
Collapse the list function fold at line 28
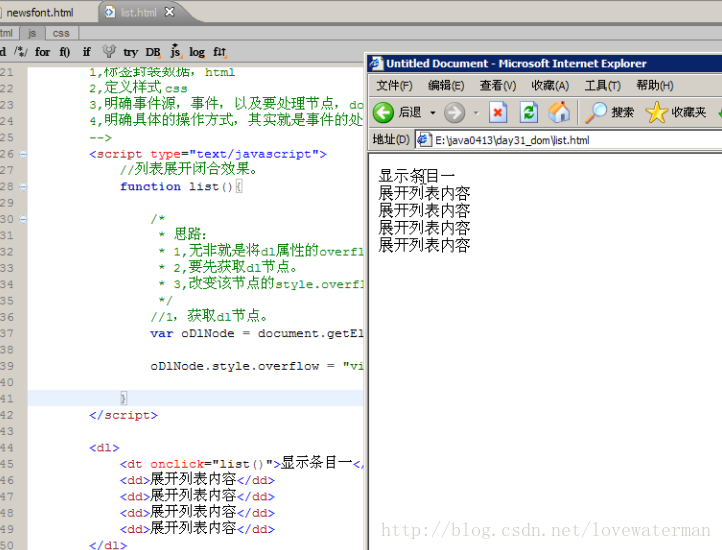[x=23, y=187]
